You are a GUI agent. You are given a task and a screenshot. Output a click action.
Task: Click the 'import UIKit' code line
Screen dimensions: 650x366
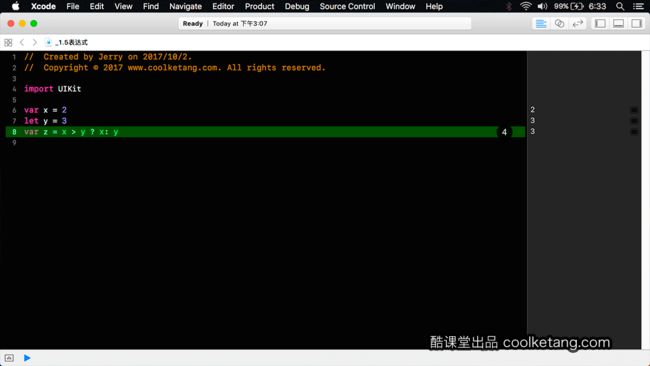(x=53, y=89)
